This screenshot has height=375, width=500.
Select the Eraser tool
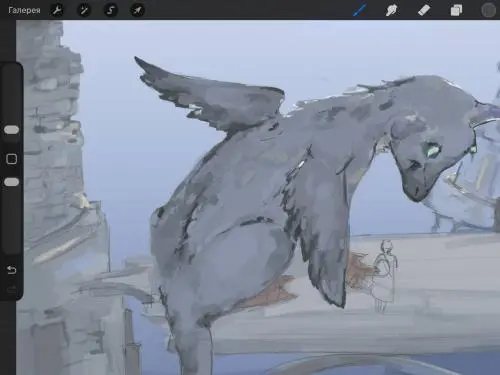424,10
